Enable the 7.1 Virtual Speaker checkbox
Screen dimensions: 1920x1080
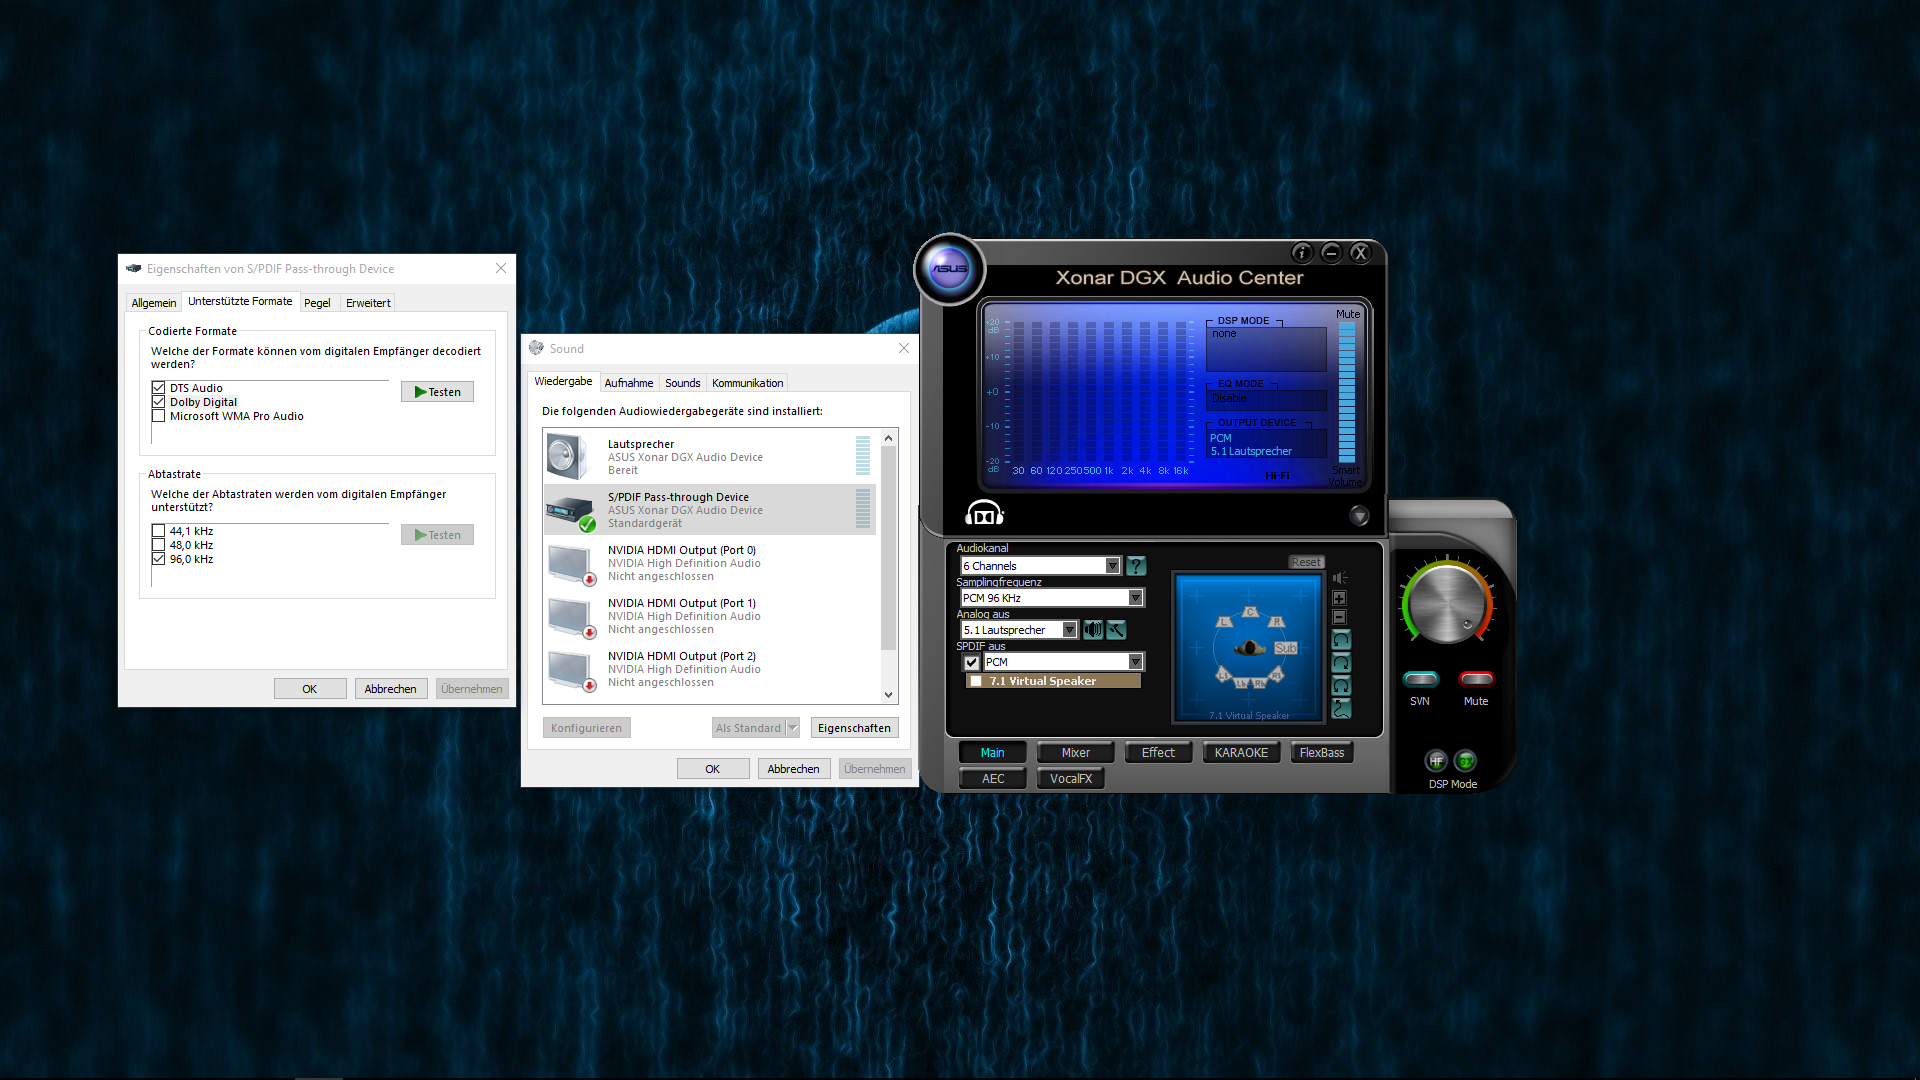(976, 681)
